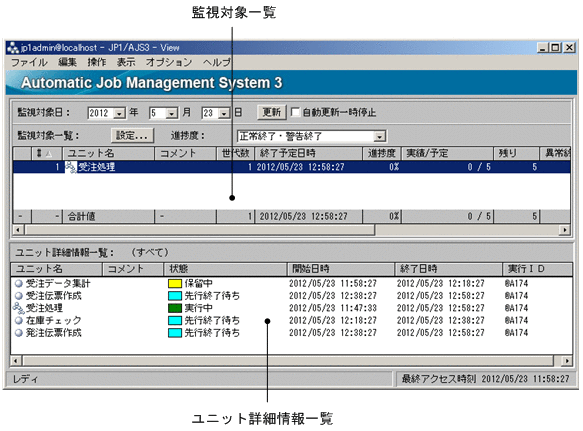The image size is (583, 431).
Task: Click the jobnet icon in the selected 受注処理 monitoring row
Action: 71,167
